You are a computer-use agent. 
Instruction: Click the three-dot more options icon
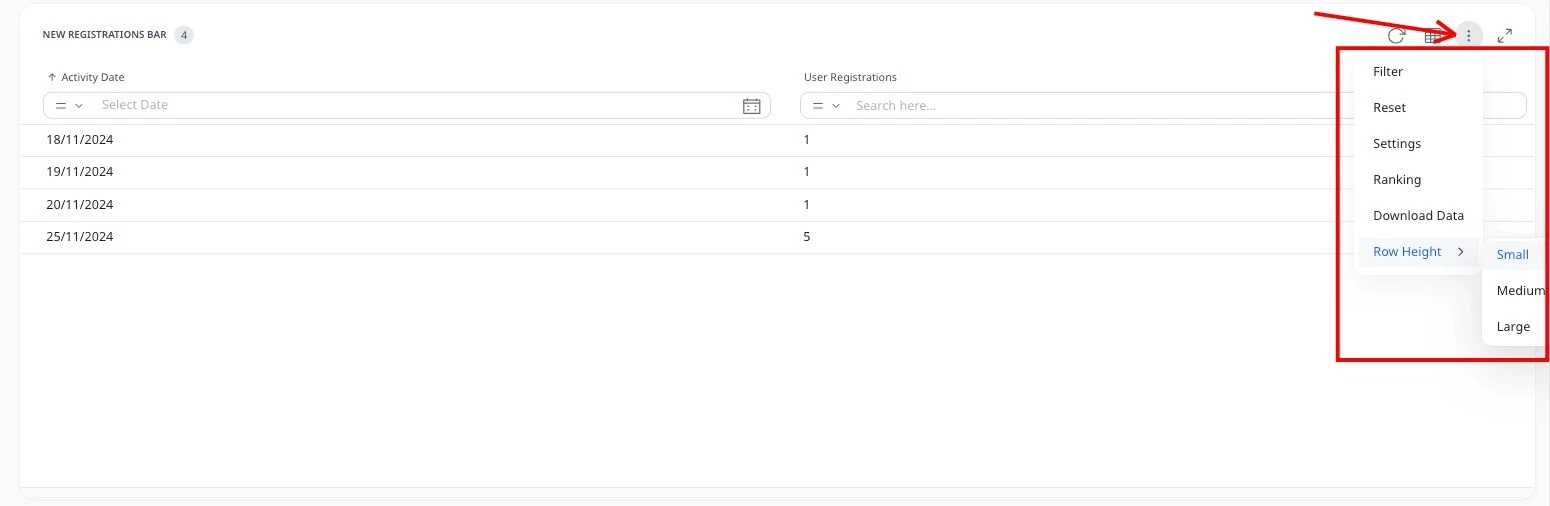1468,36
